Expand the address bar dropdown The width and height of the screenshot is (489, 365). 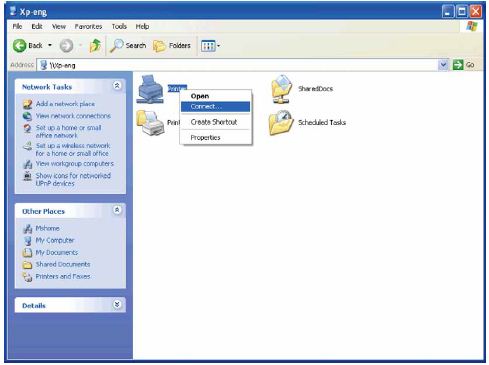tap(443, 65)
